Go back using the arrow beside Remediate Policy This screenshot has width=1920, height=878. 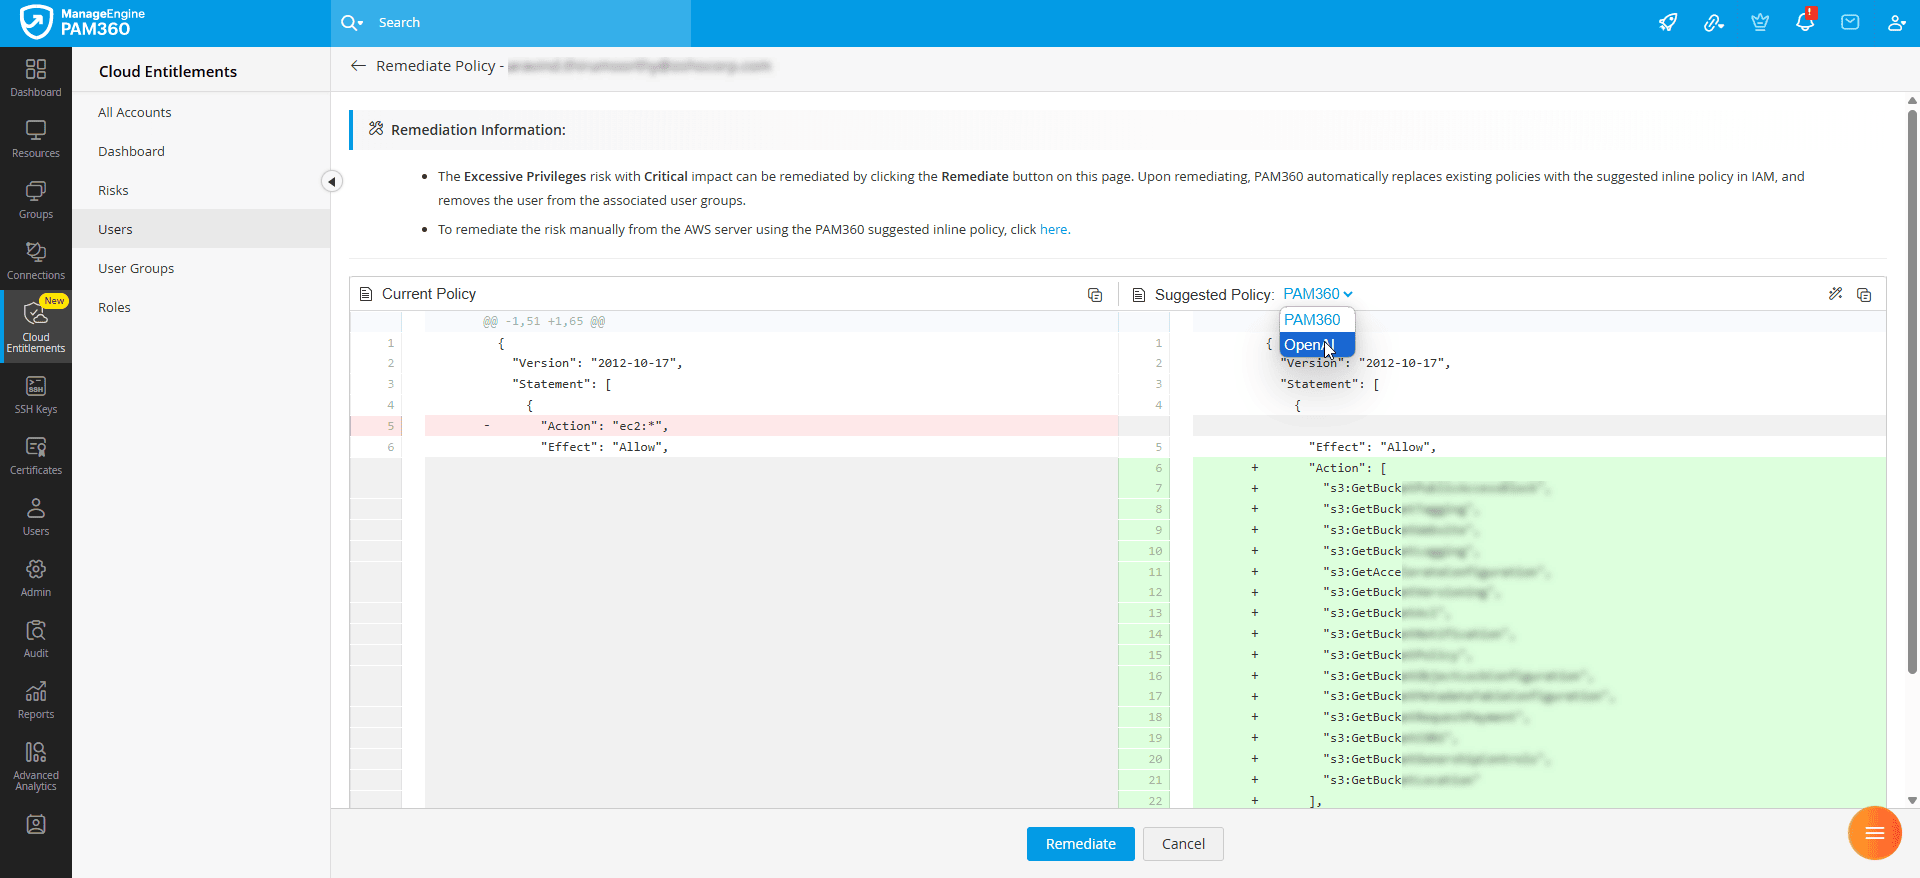358,66
